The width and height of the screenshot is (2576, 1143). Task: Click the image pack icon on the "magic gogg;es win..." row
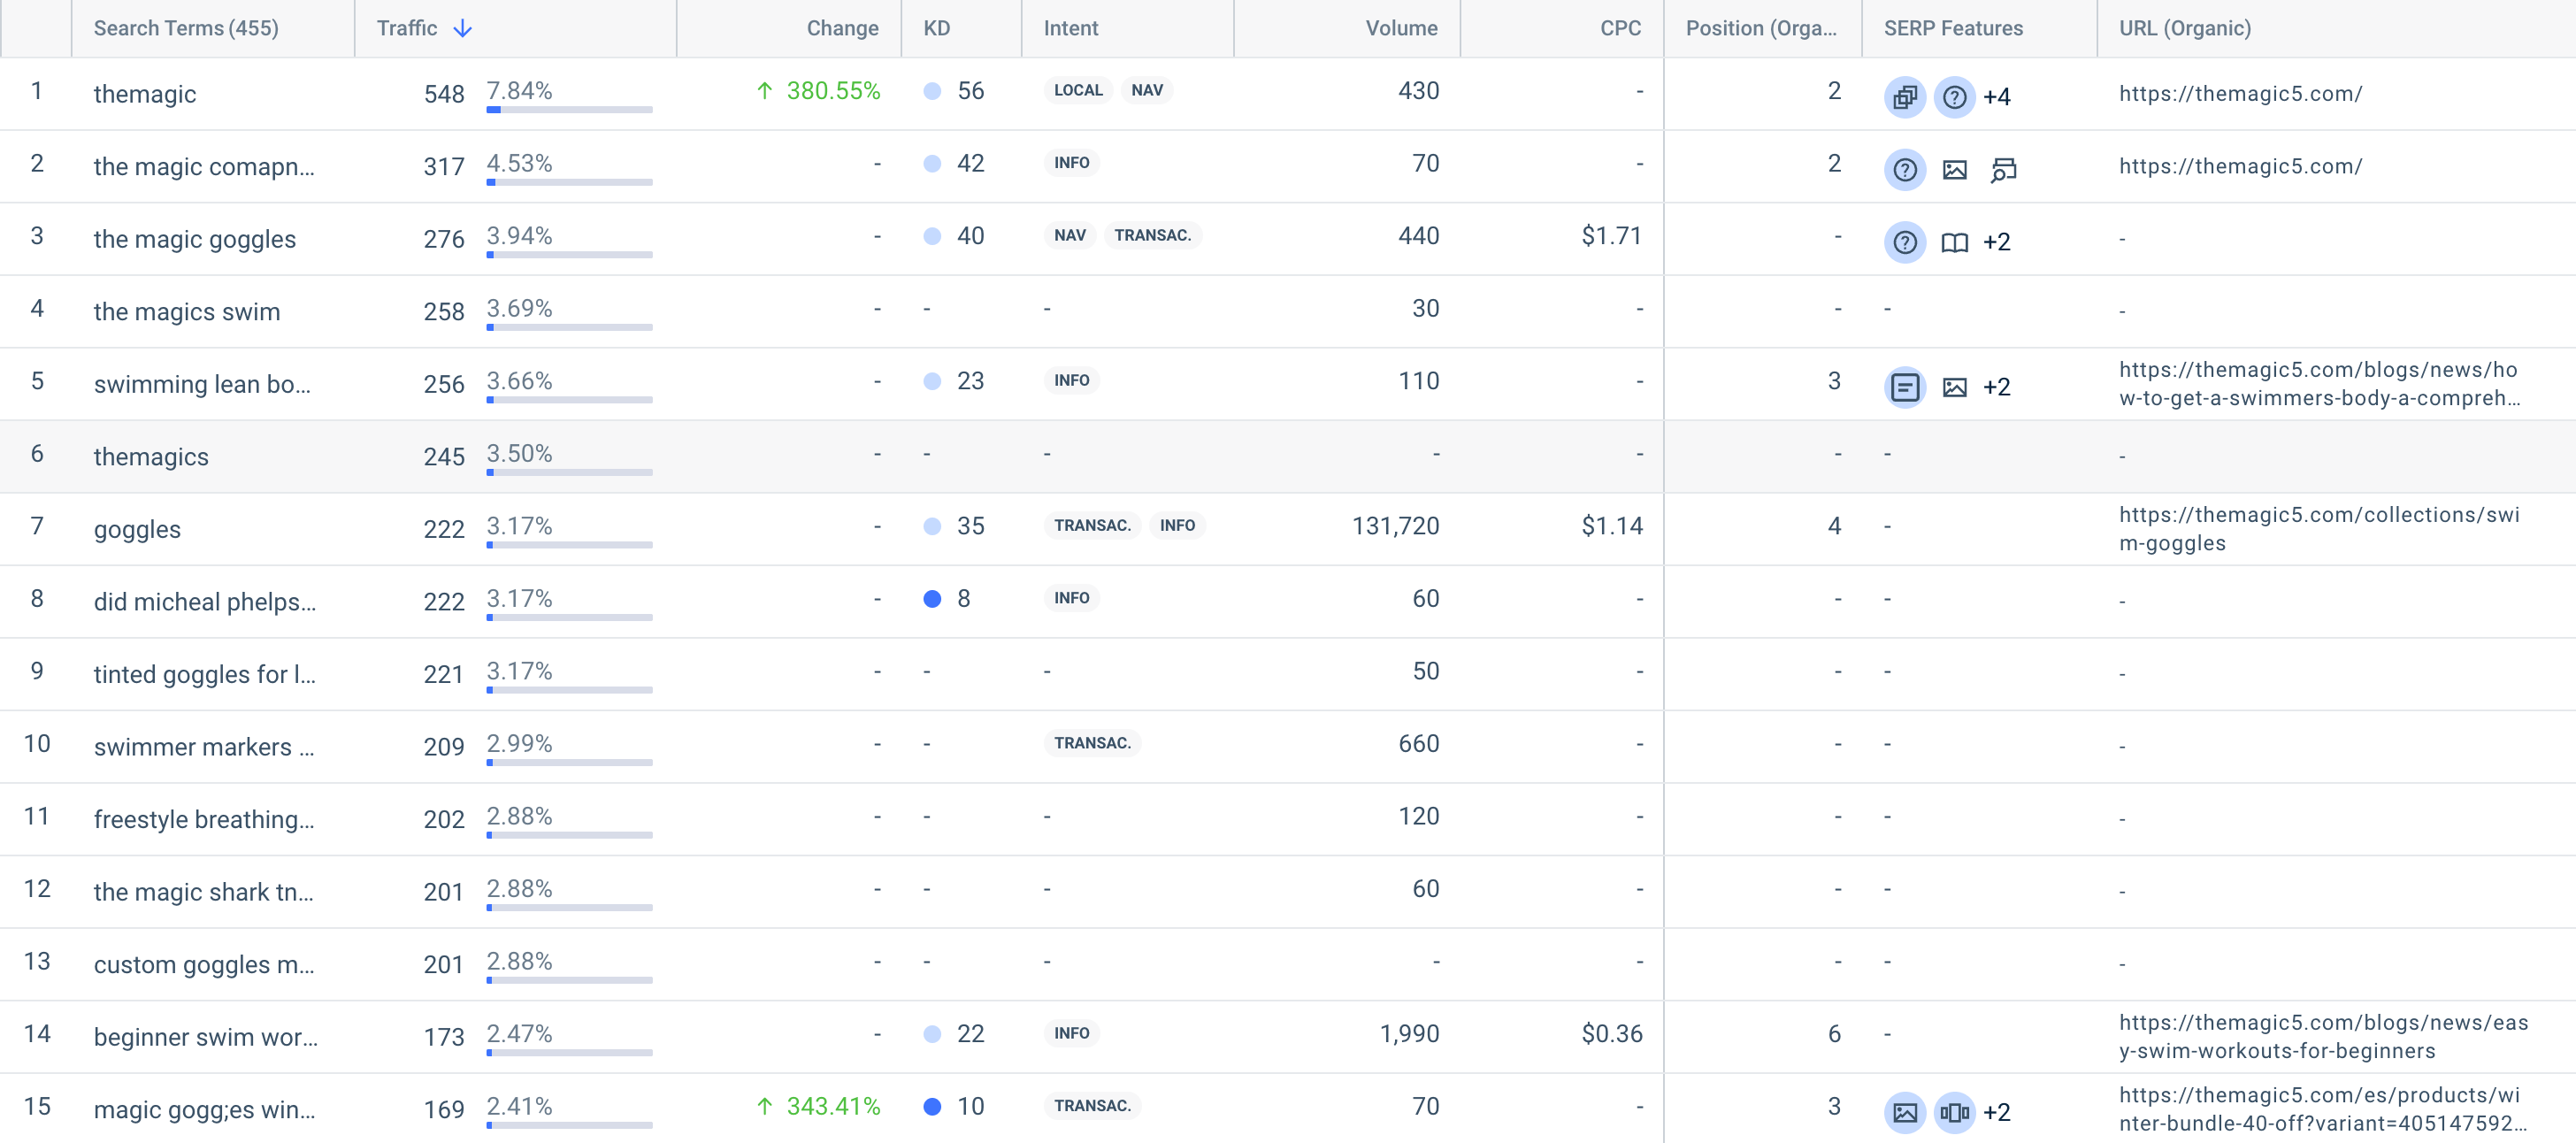tap(1907, 1111)
